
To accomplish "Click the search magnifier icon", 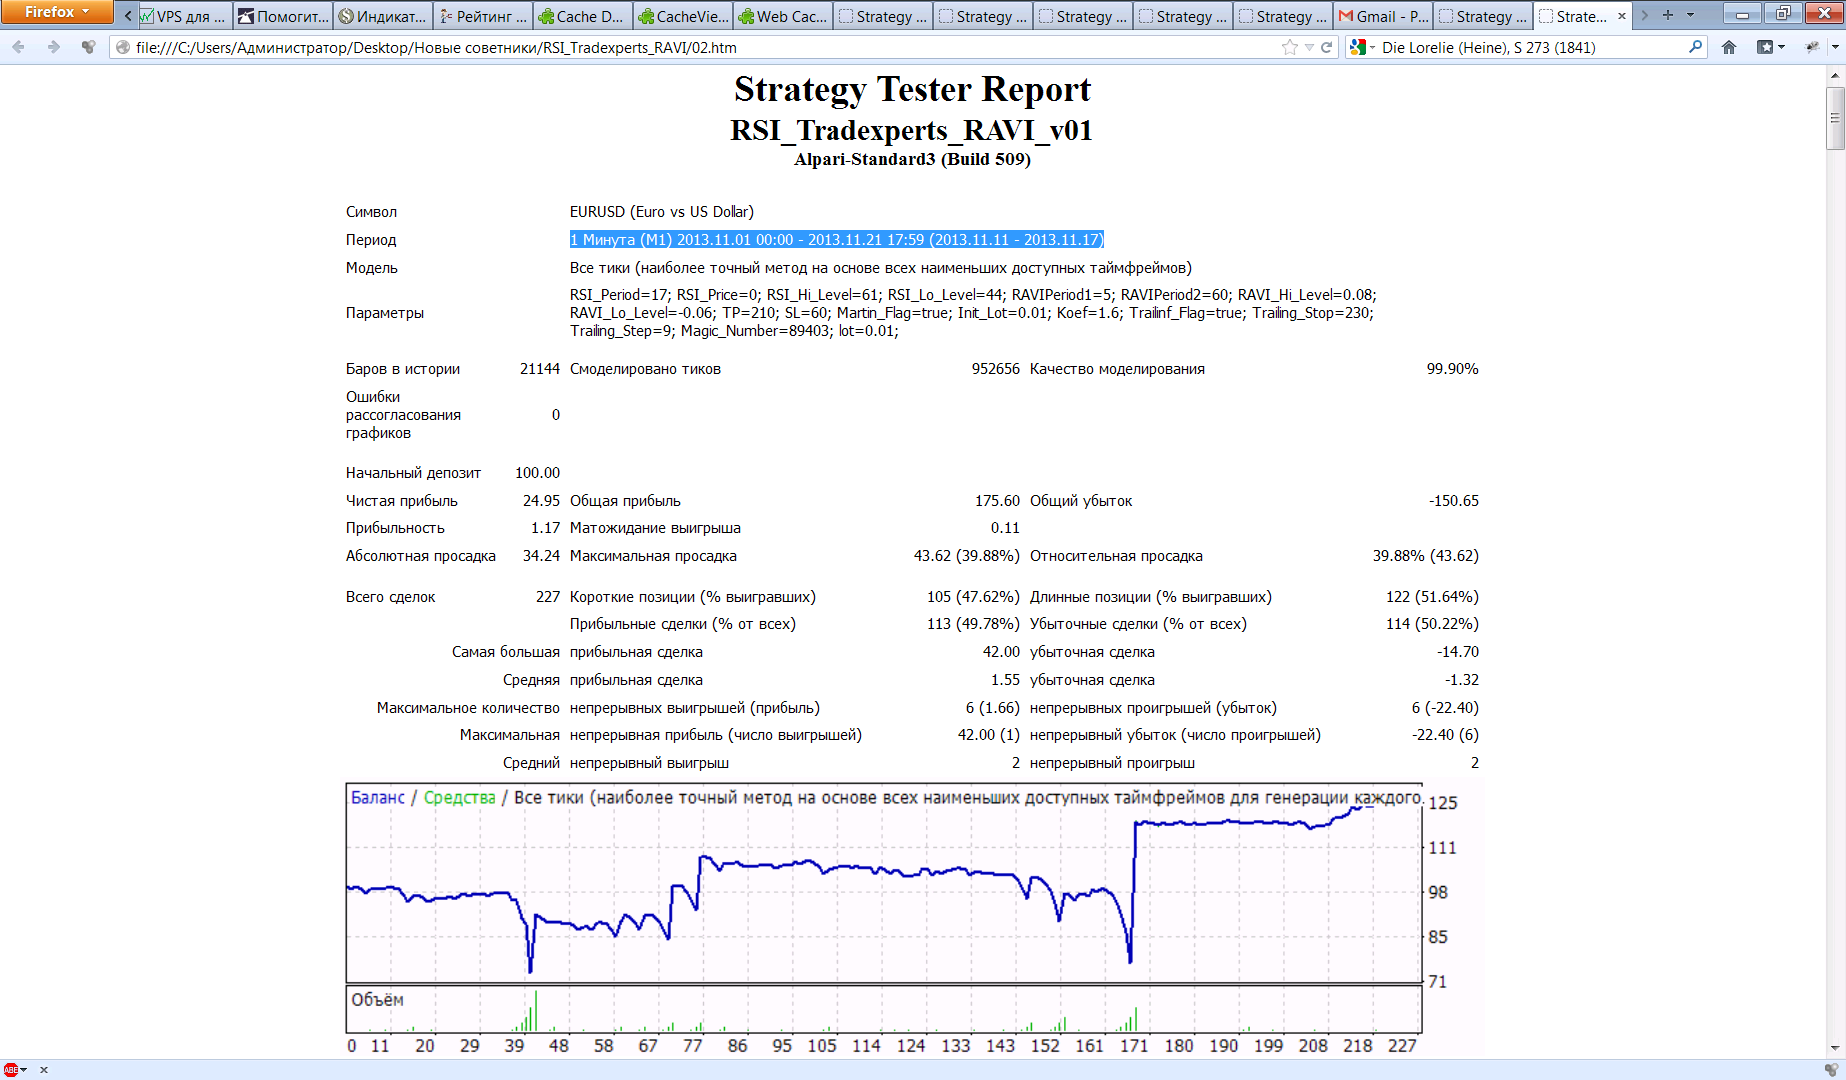I will [1695, 47].
